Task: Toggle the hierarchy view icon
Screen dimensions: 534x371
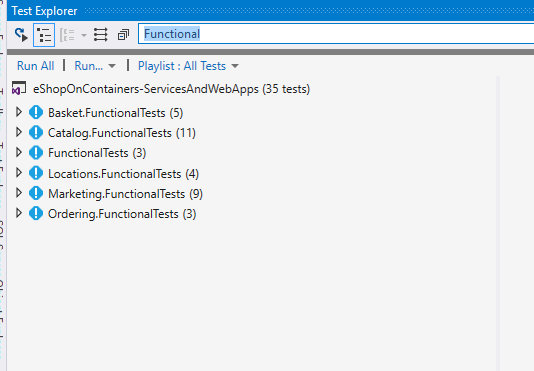Action: tap(44, 35)
